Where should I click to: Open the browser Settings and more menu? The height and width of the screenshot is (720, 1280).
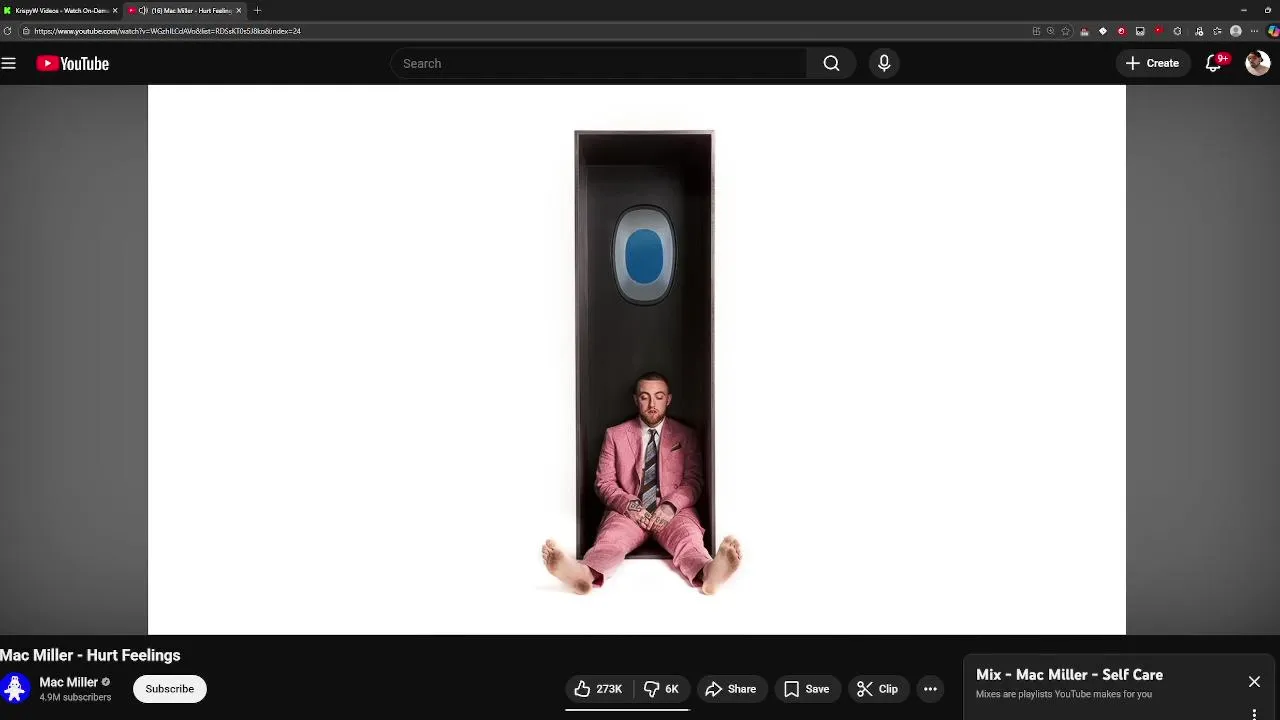tap(1254, 31)
